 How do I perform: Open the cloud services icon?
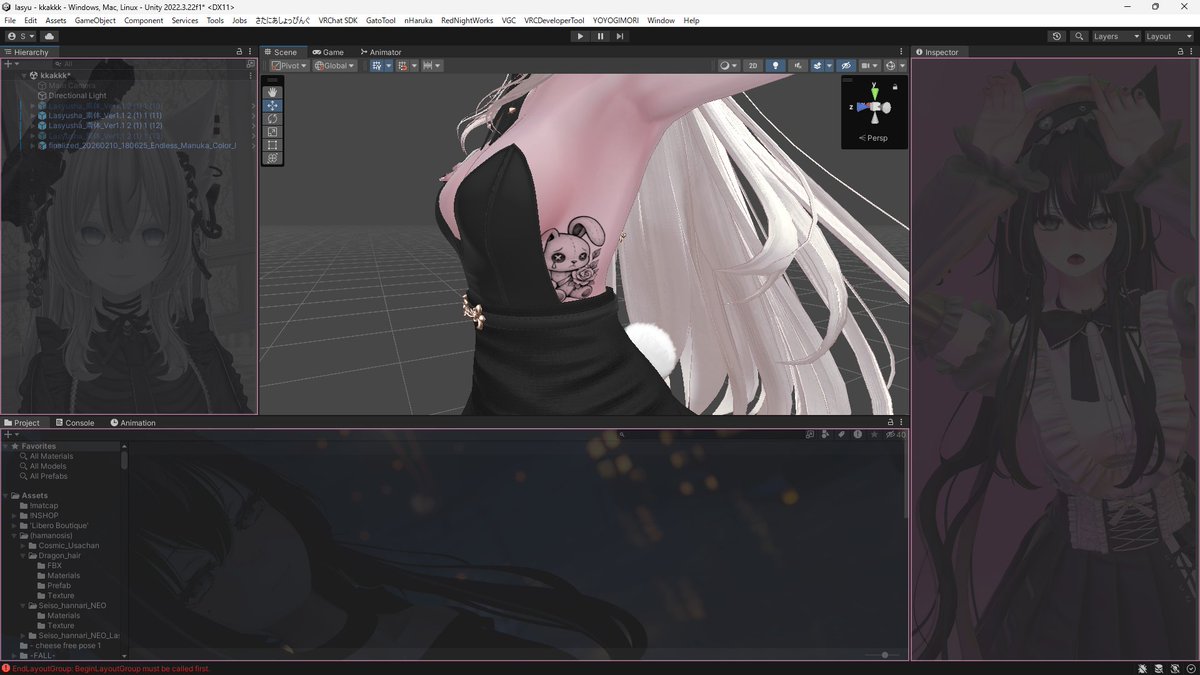point(49,36)
